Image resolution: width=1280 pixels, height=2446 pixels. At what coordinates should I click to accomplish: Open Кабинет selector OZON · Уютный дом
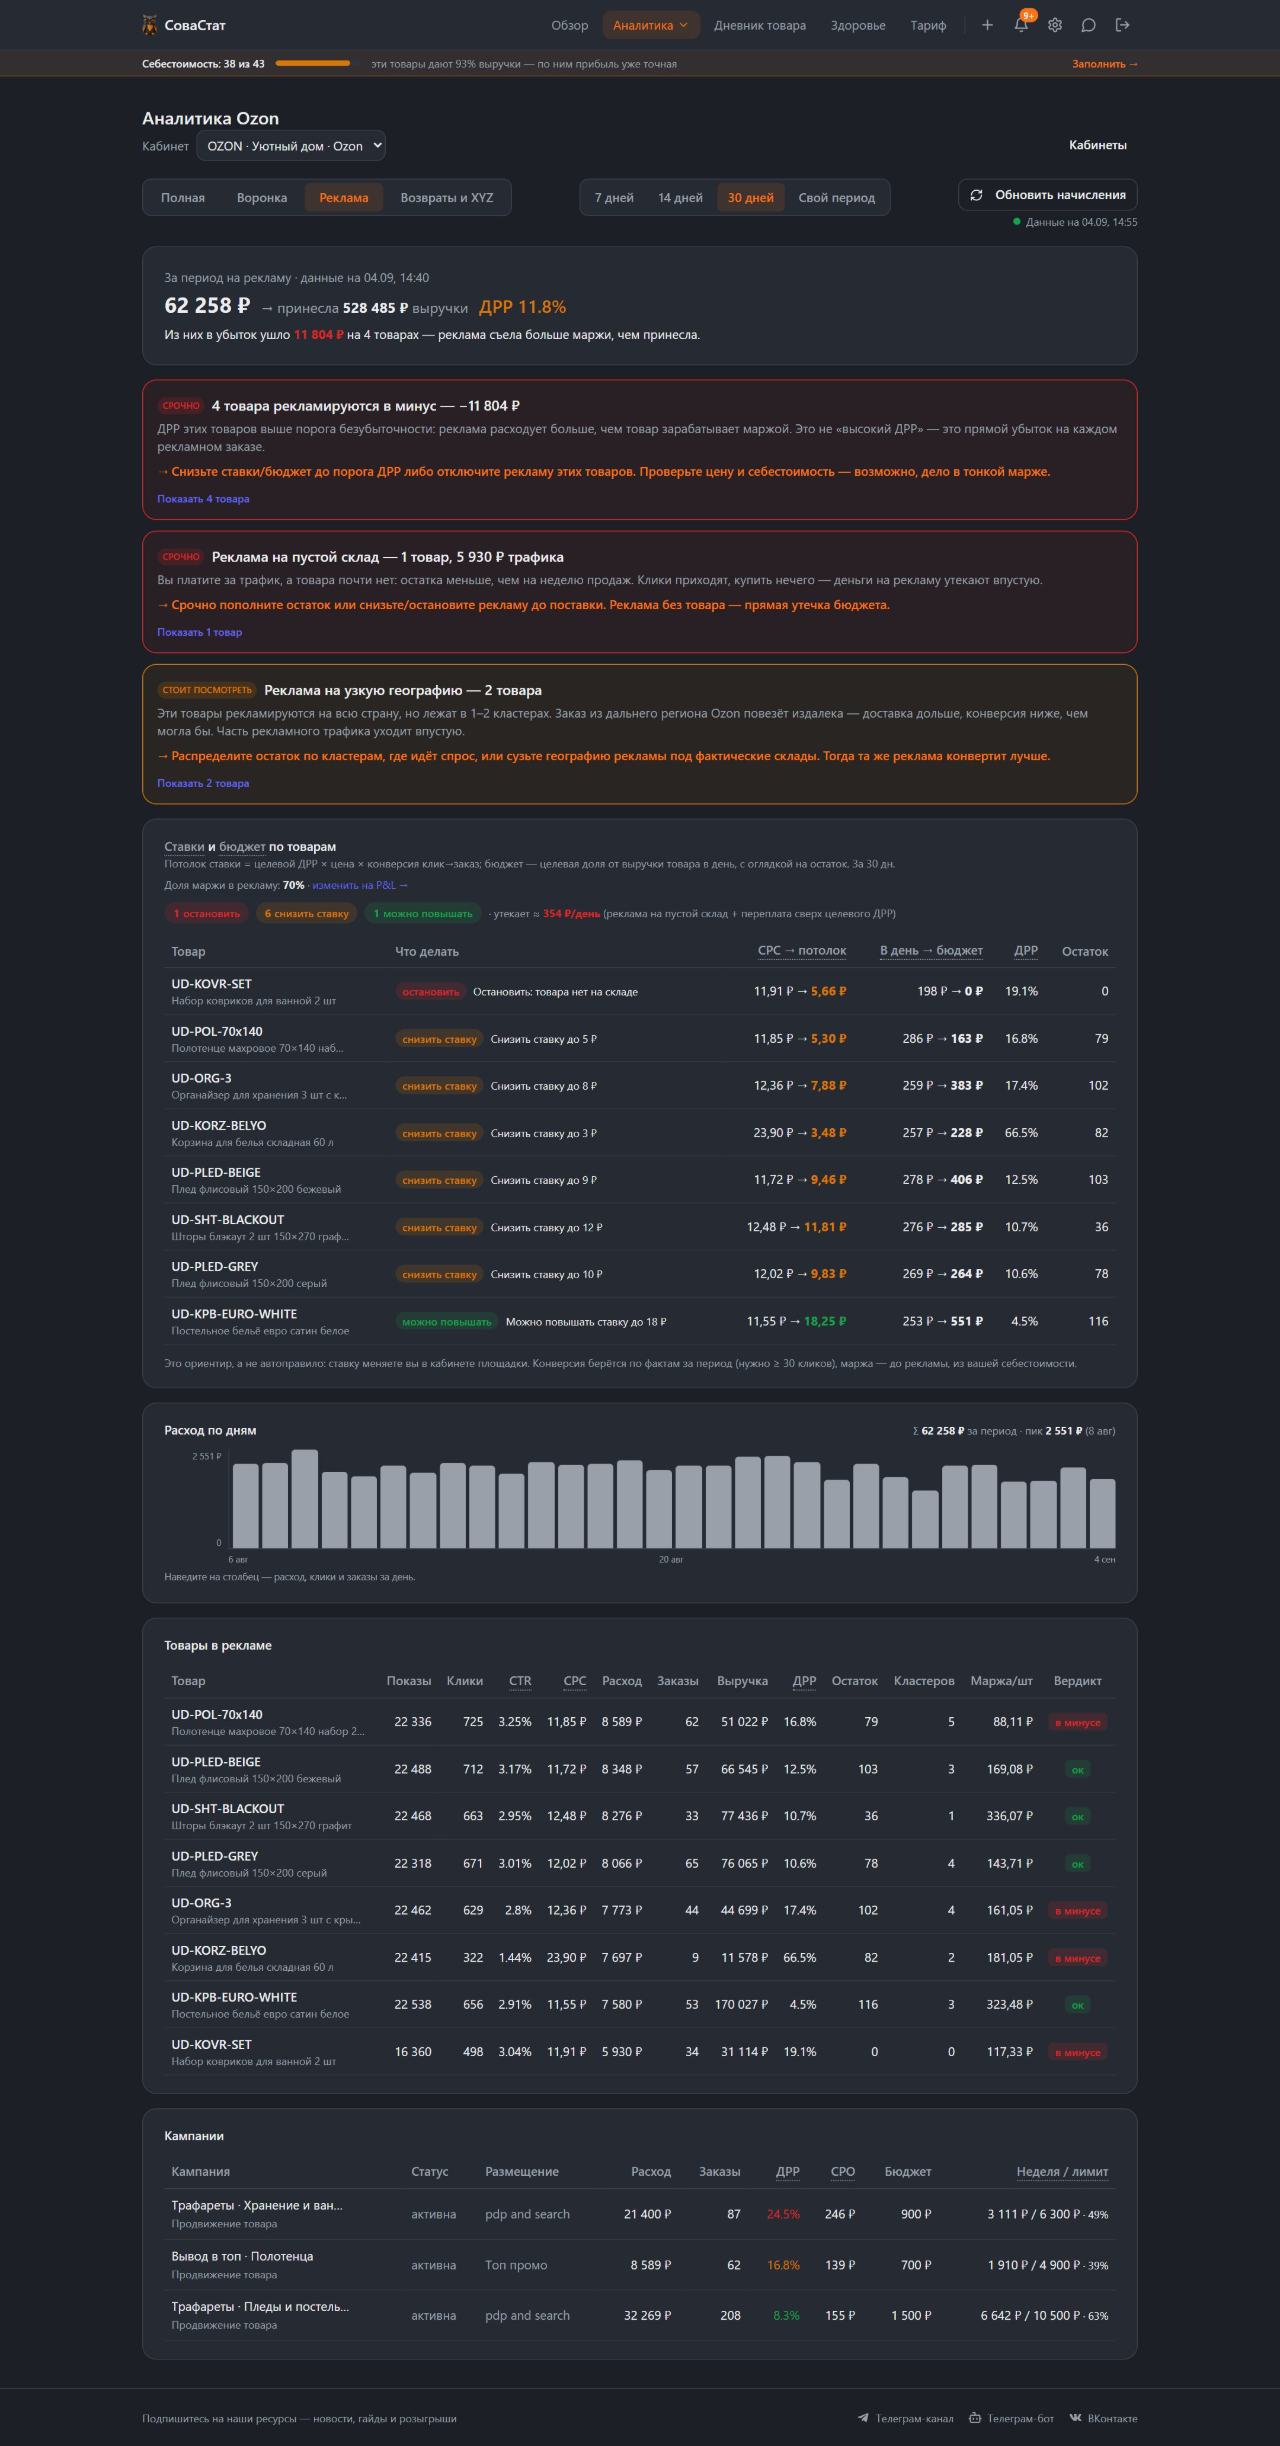pyautogui.click(x=291, y=146)
